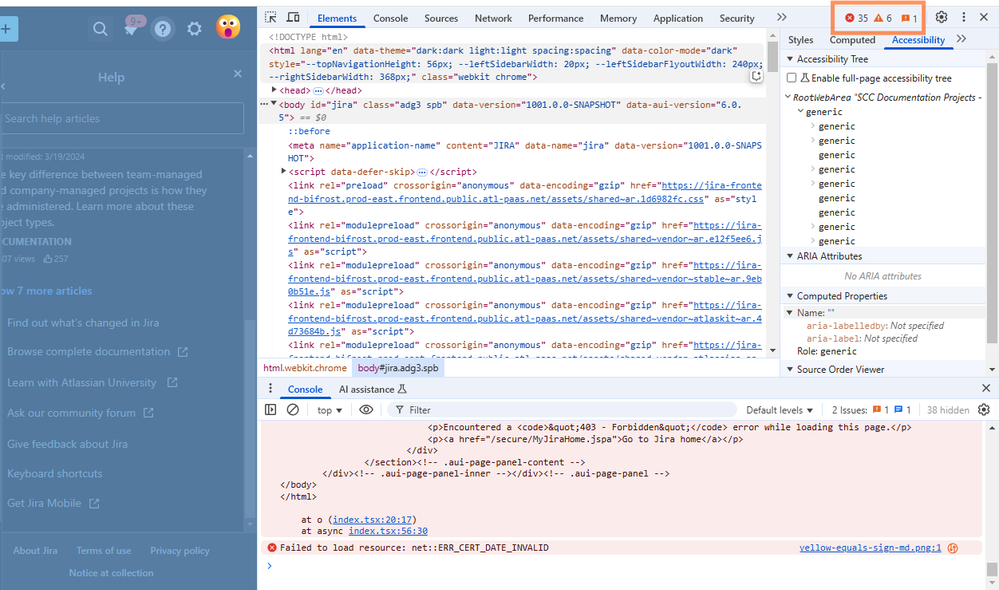Image resolution: width=999 pixels, height=590 pixels.
Task: Activate the inspect element picker icon
Action: click(271, 17)
